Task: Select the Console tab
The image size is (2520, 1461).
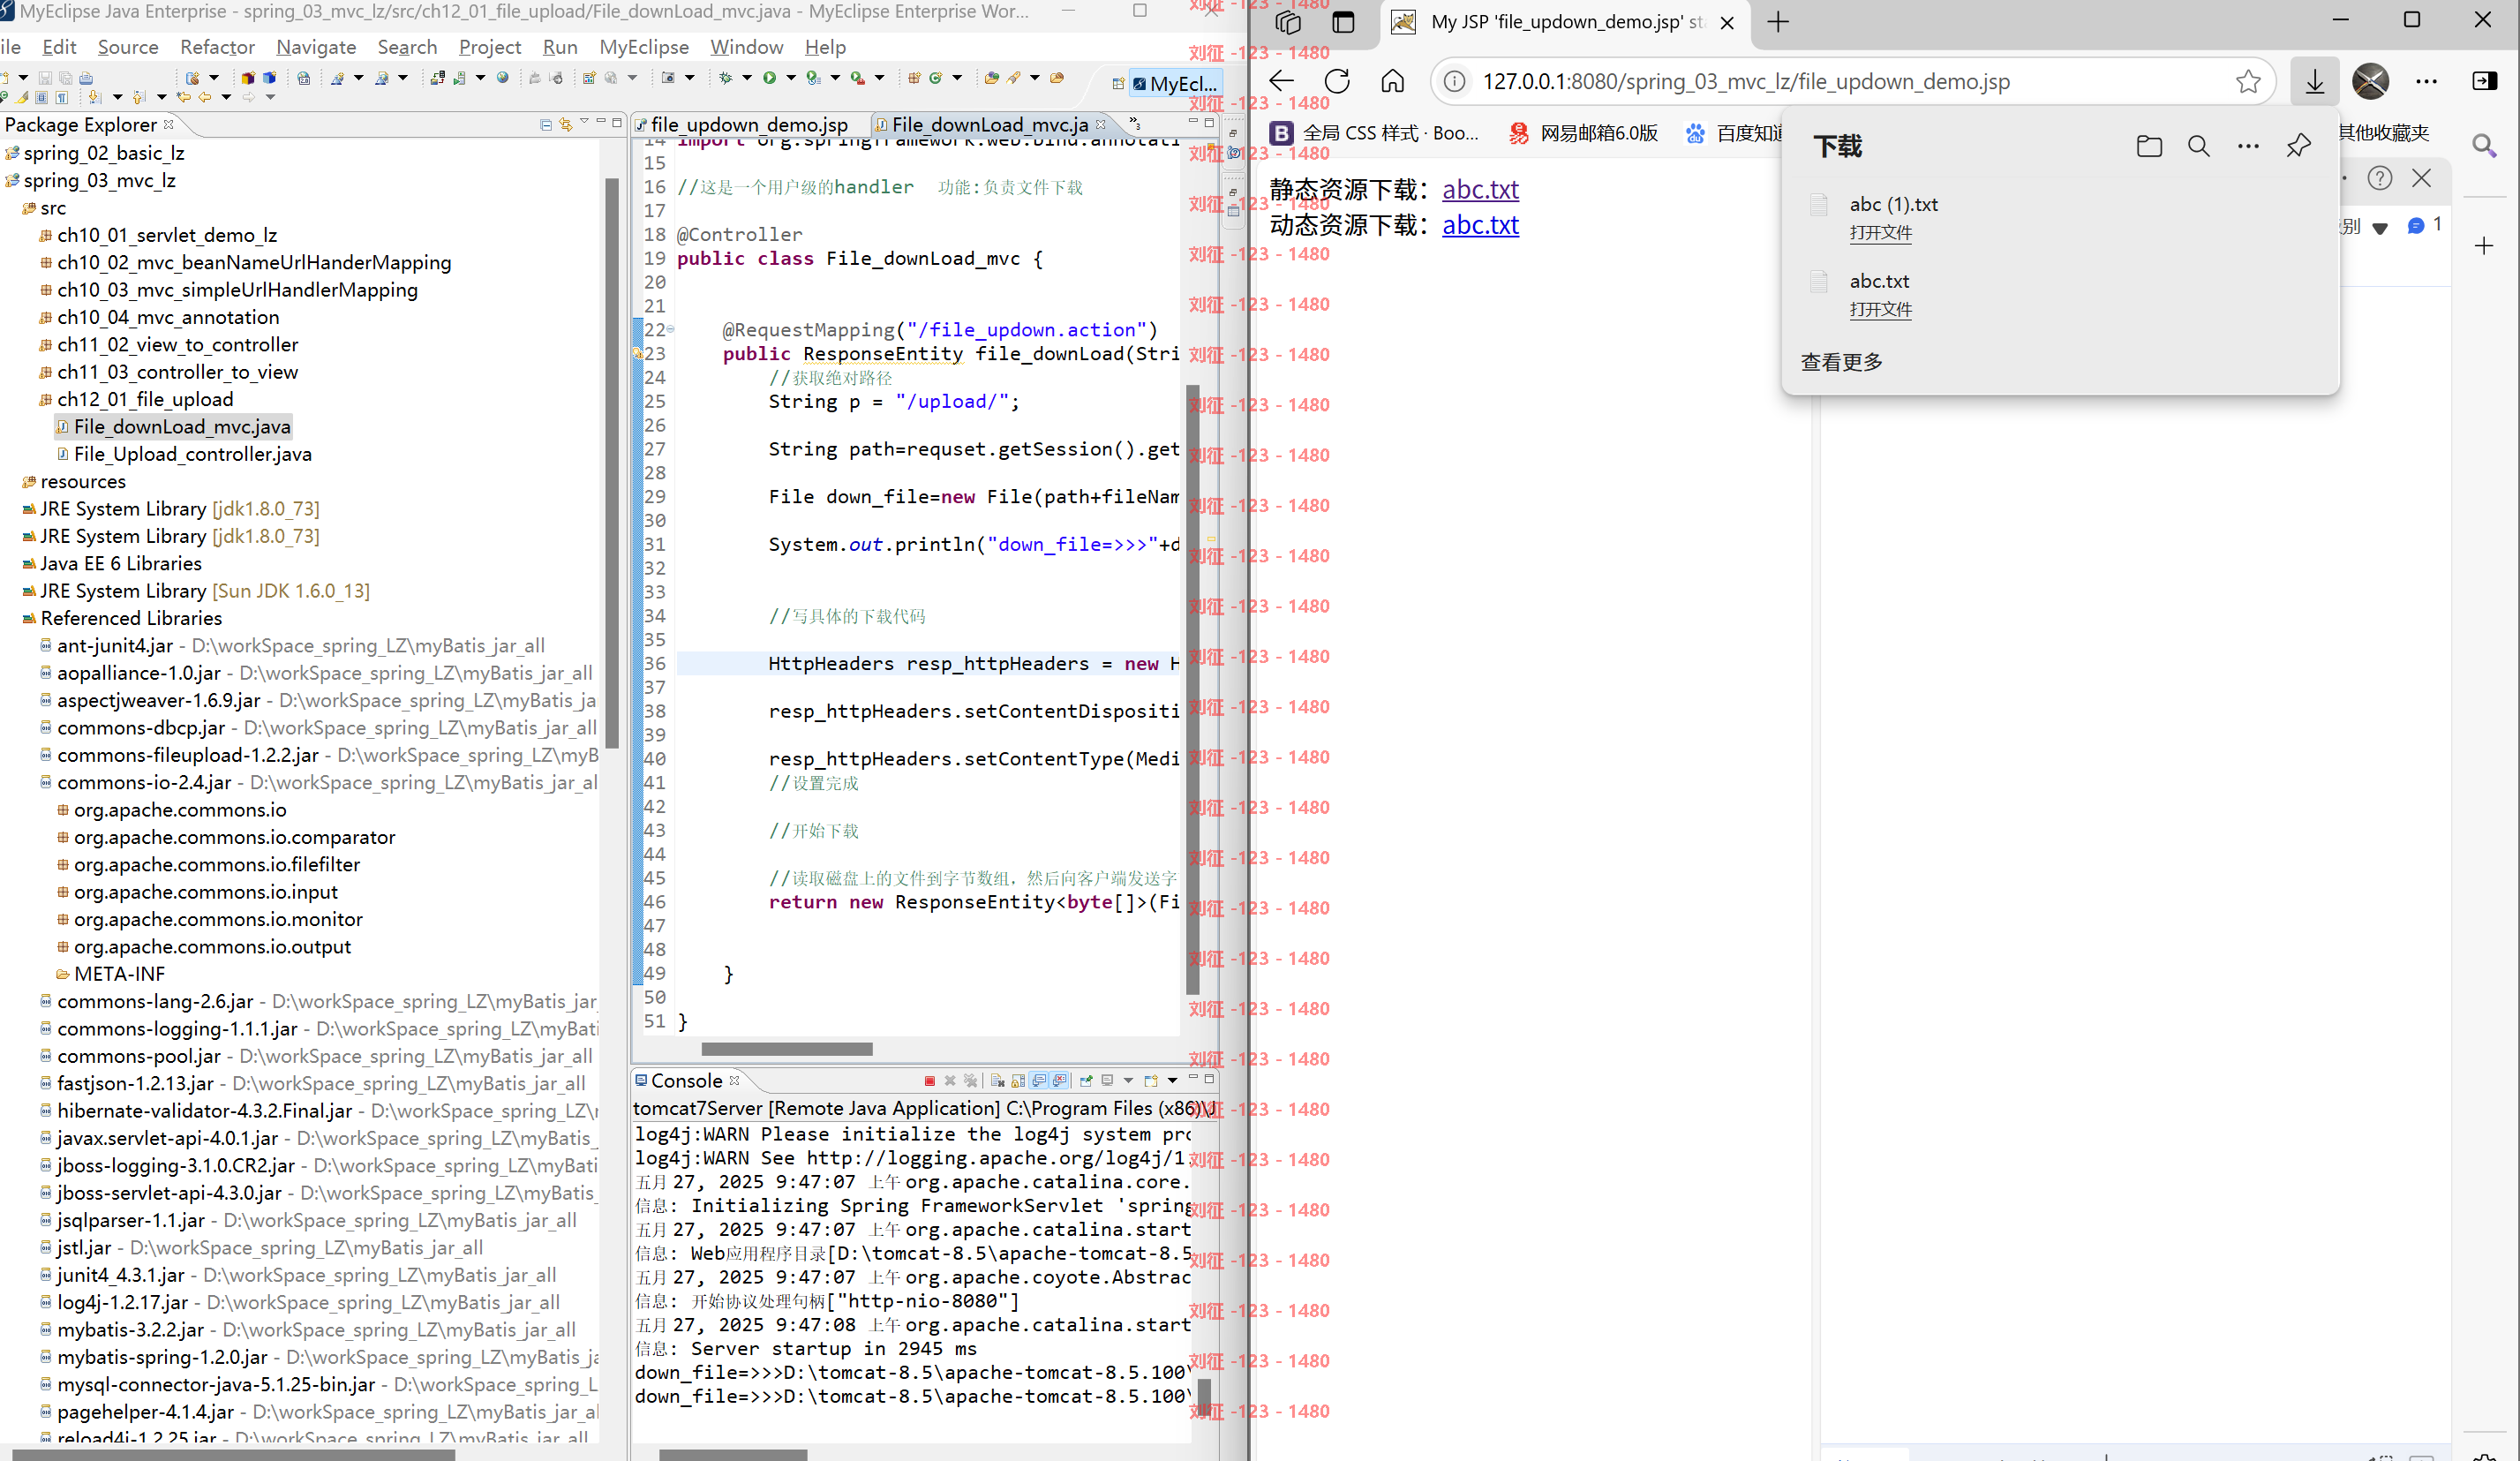Action: click(686, 1080)
